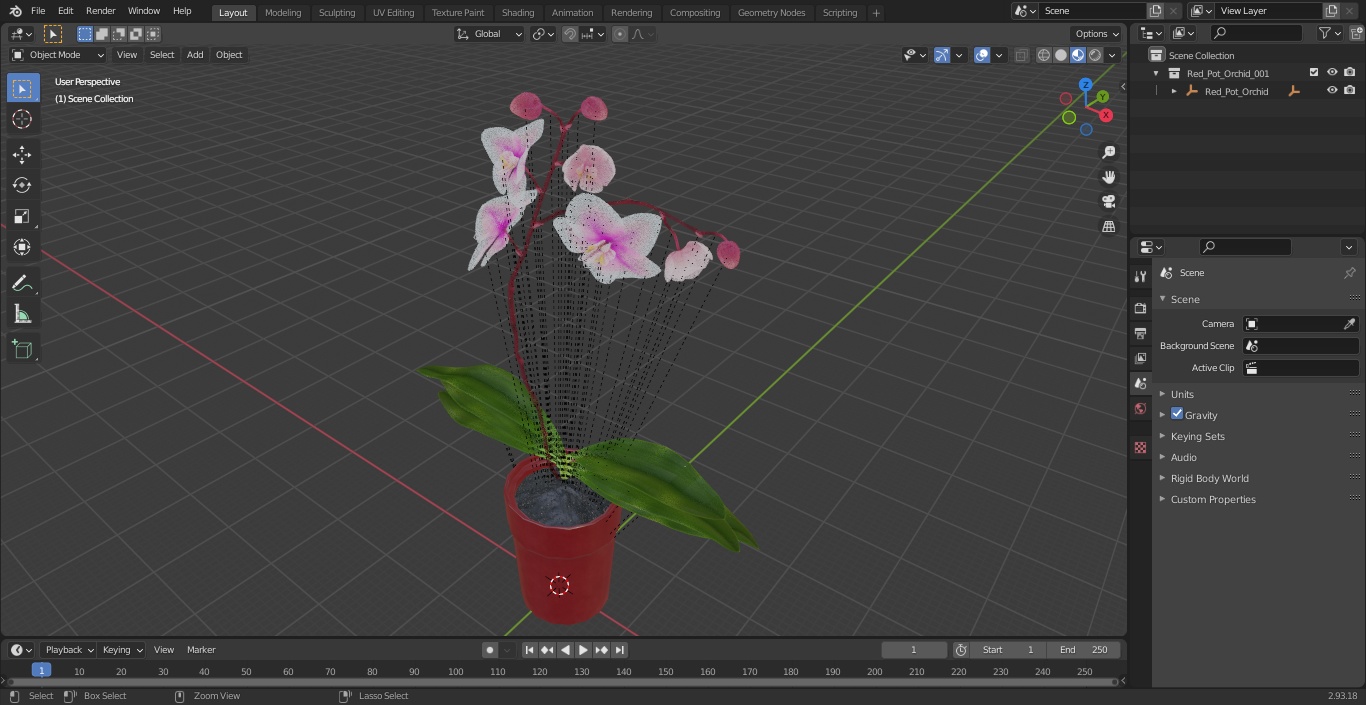
Task: Toggle camera view icon in viewport
Action: coord(1109,202)
